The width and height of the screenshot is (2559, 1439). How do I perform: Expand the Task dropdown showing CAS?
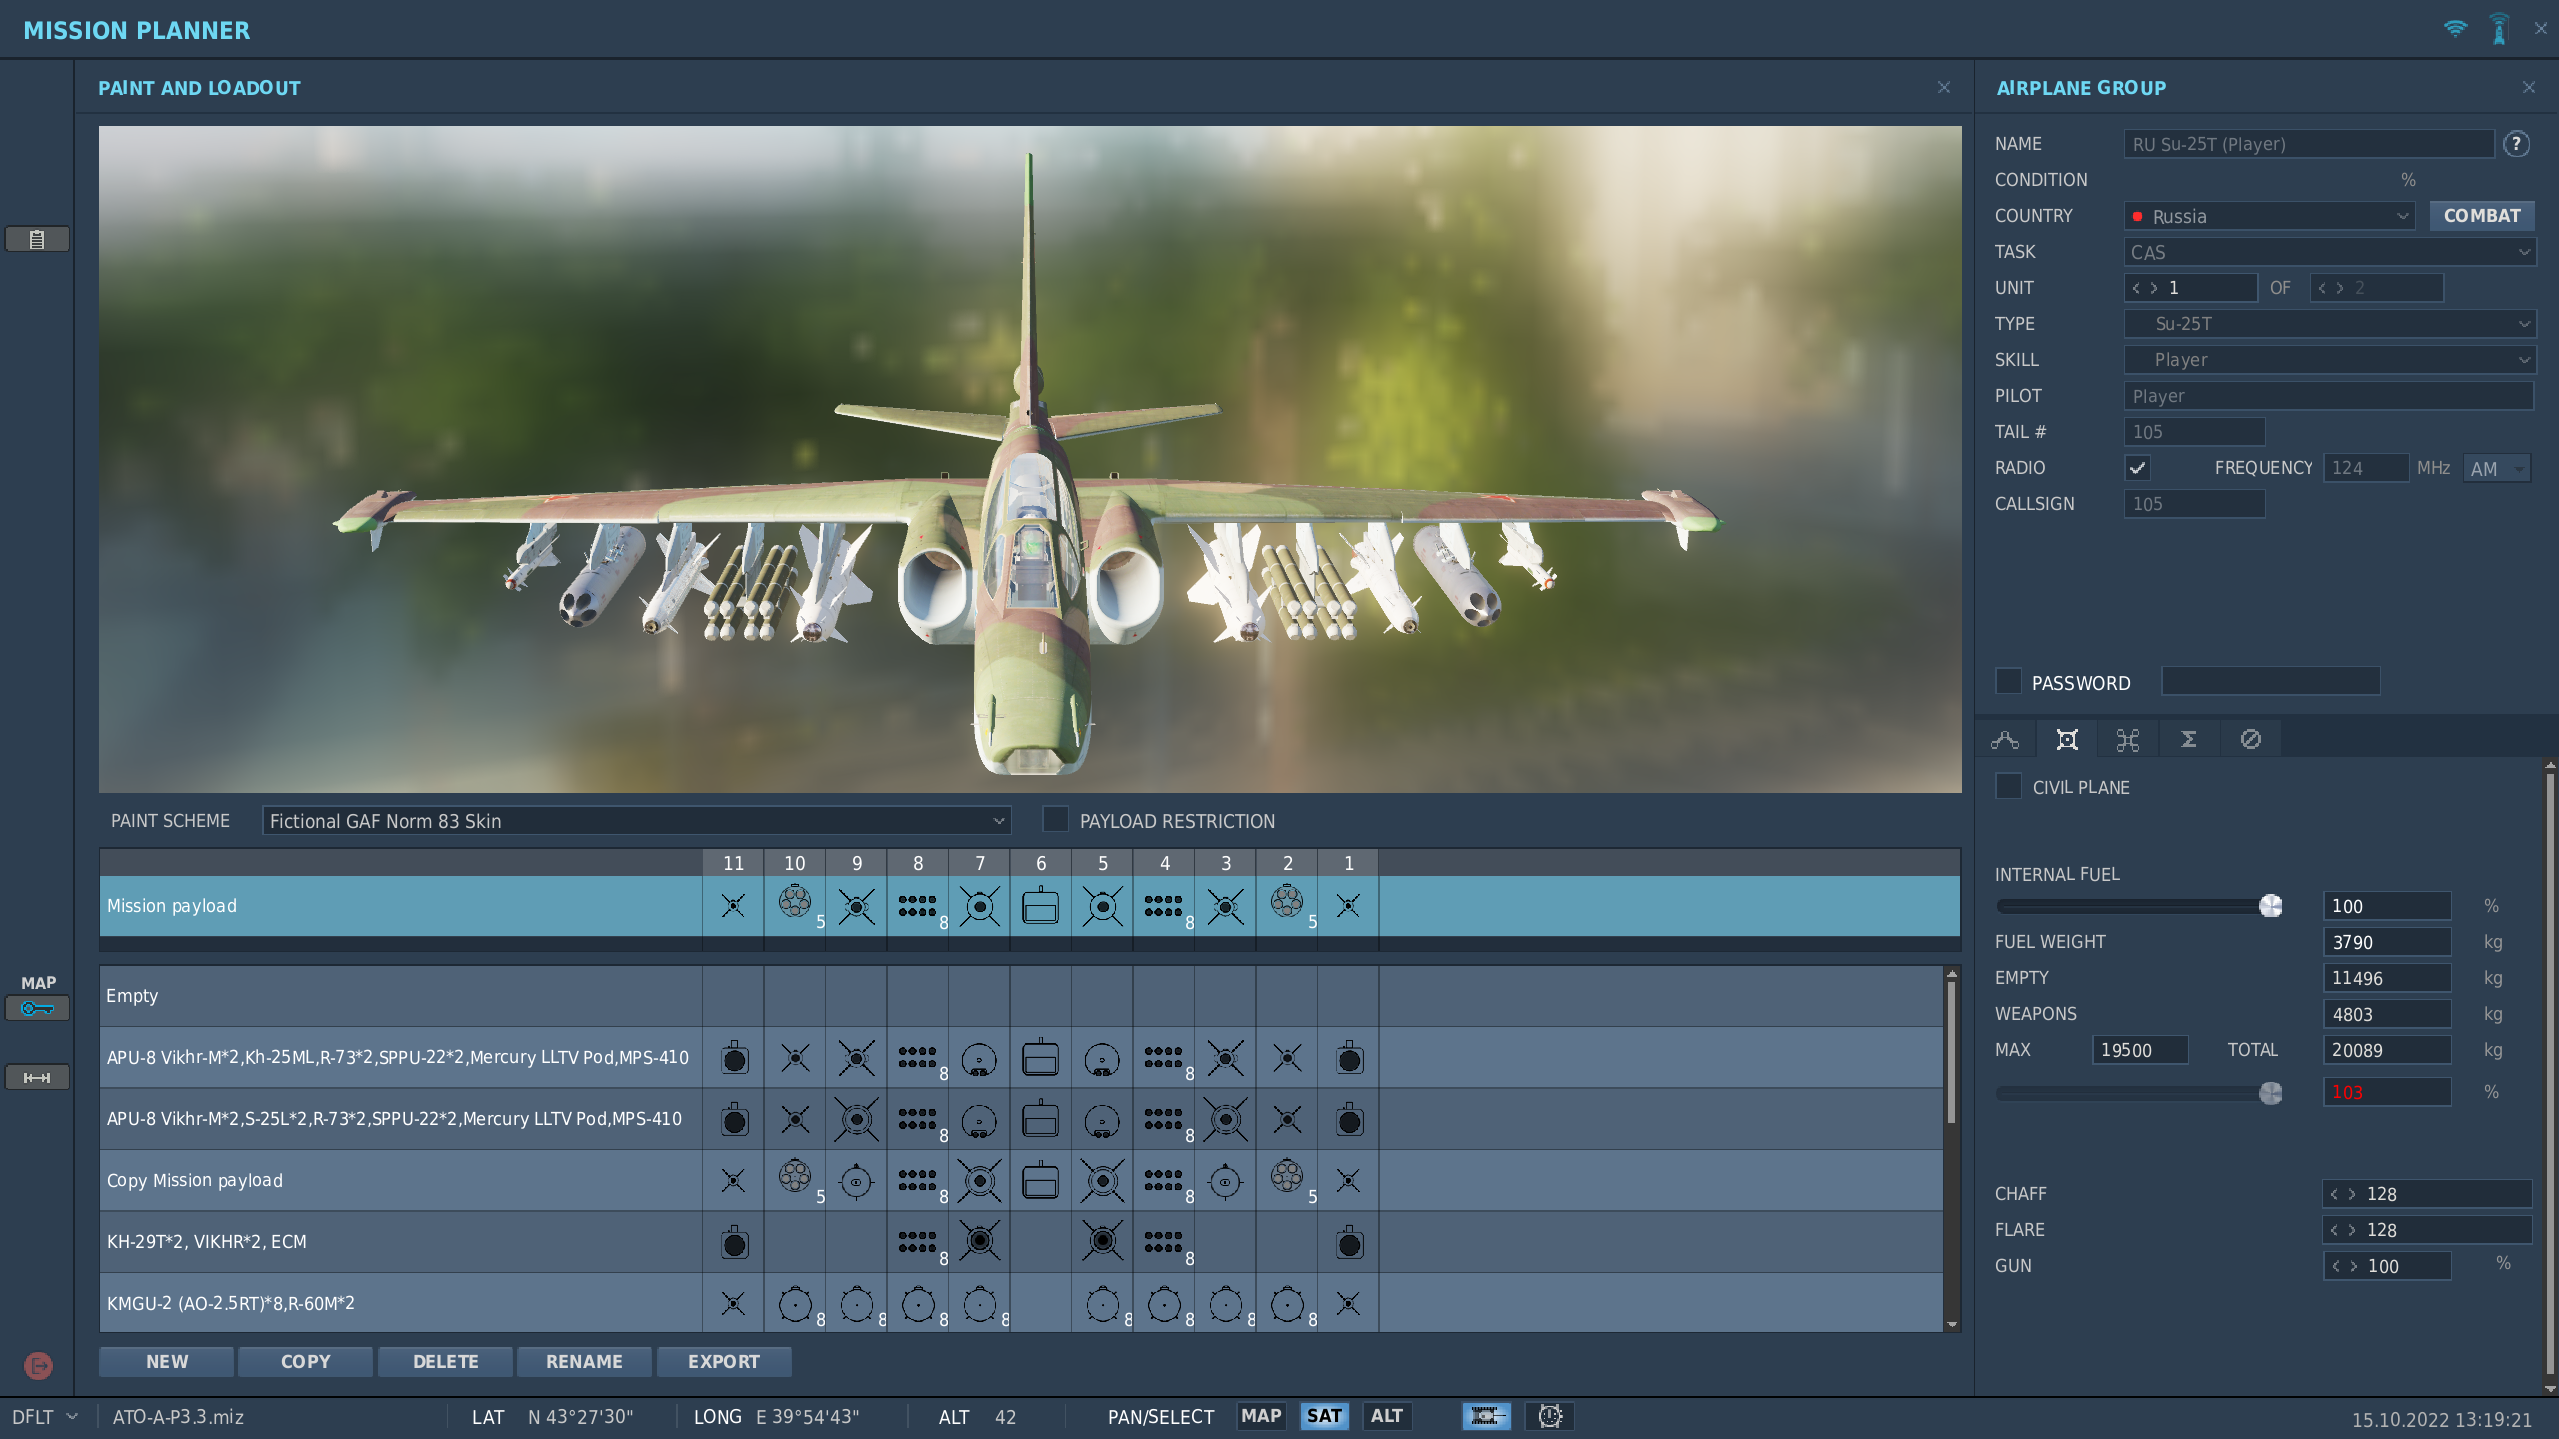point(2329,252)
